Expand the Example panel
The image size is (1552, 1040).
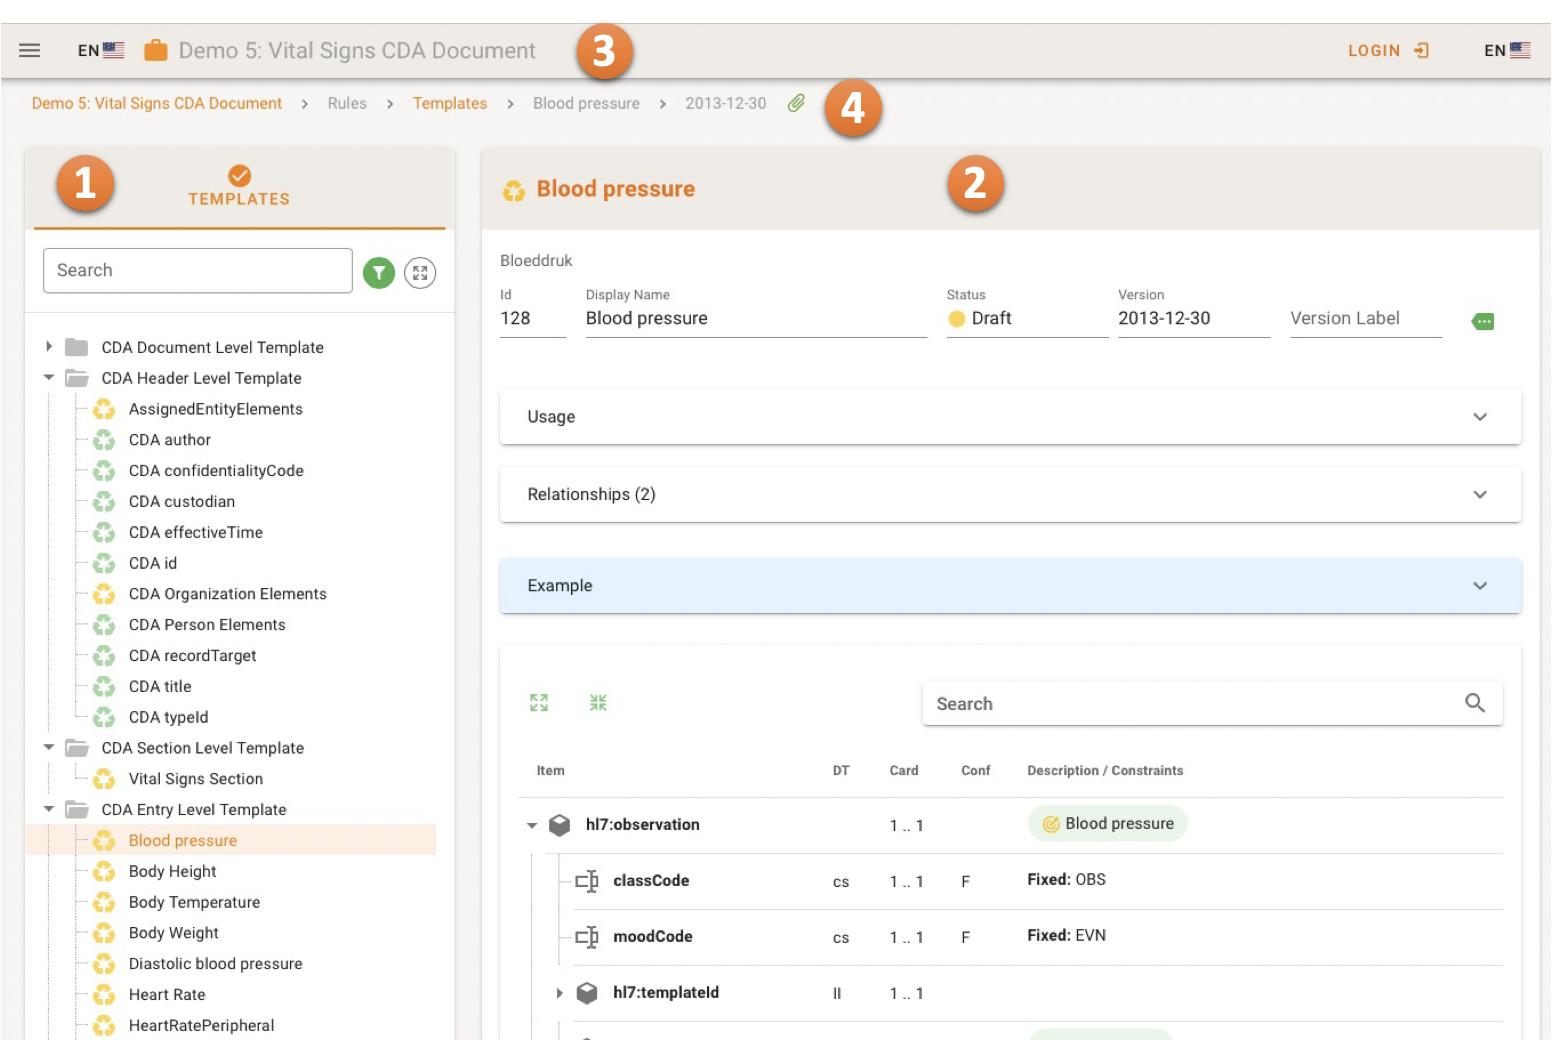click(1010, 586)
